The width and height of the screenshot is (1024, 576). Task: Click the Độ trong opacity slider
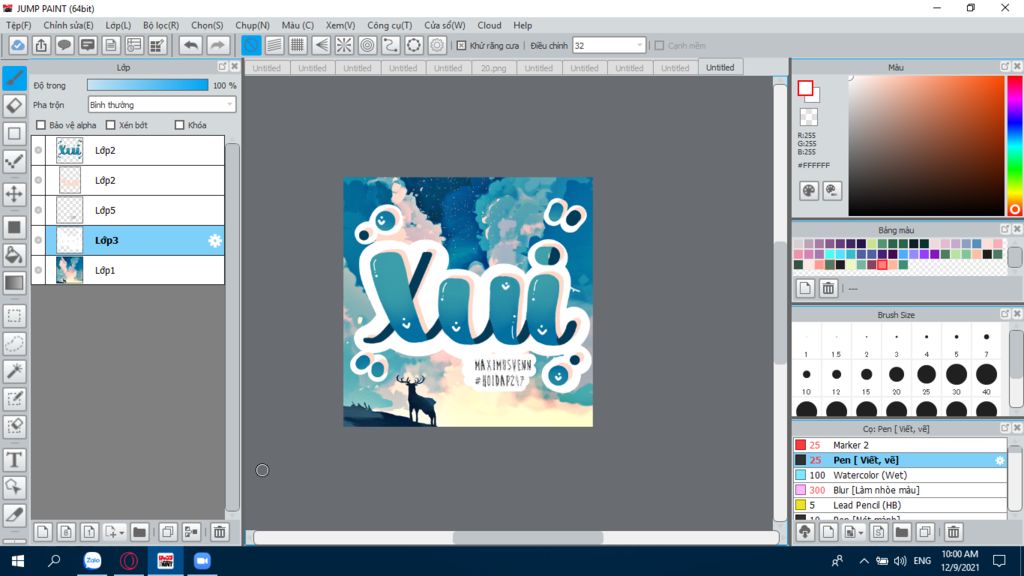point(148,86)
